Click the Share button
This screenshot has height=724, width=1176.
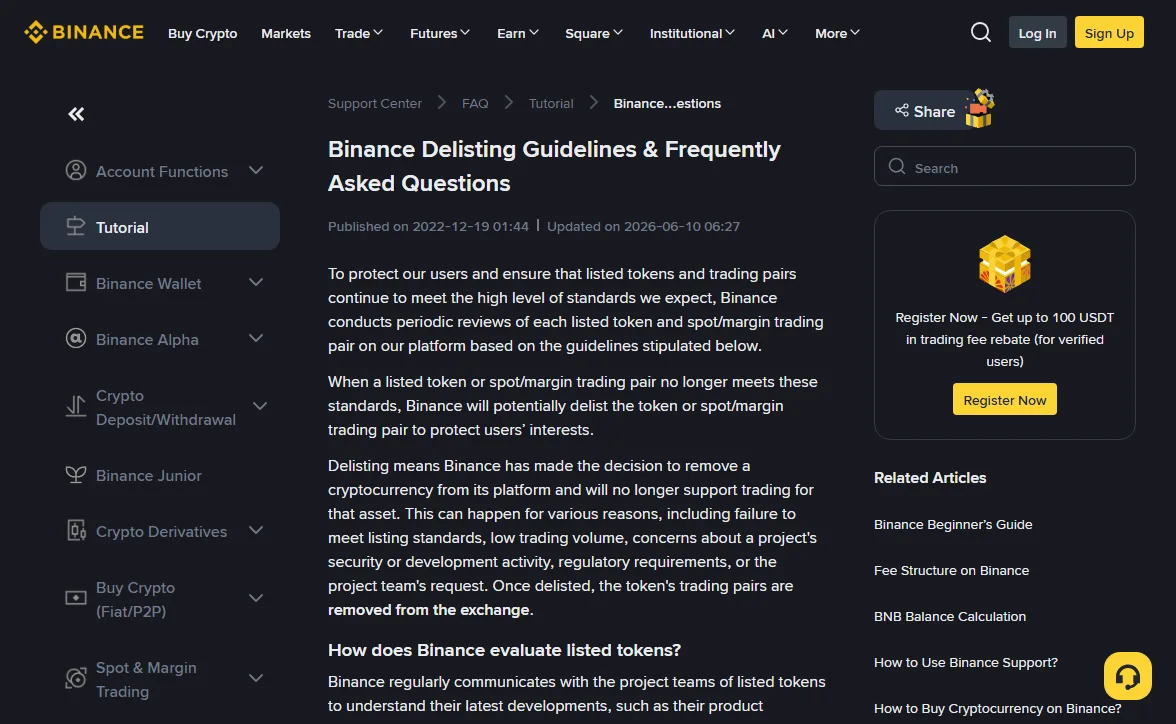pyautogui.click(x=926, y=110)
